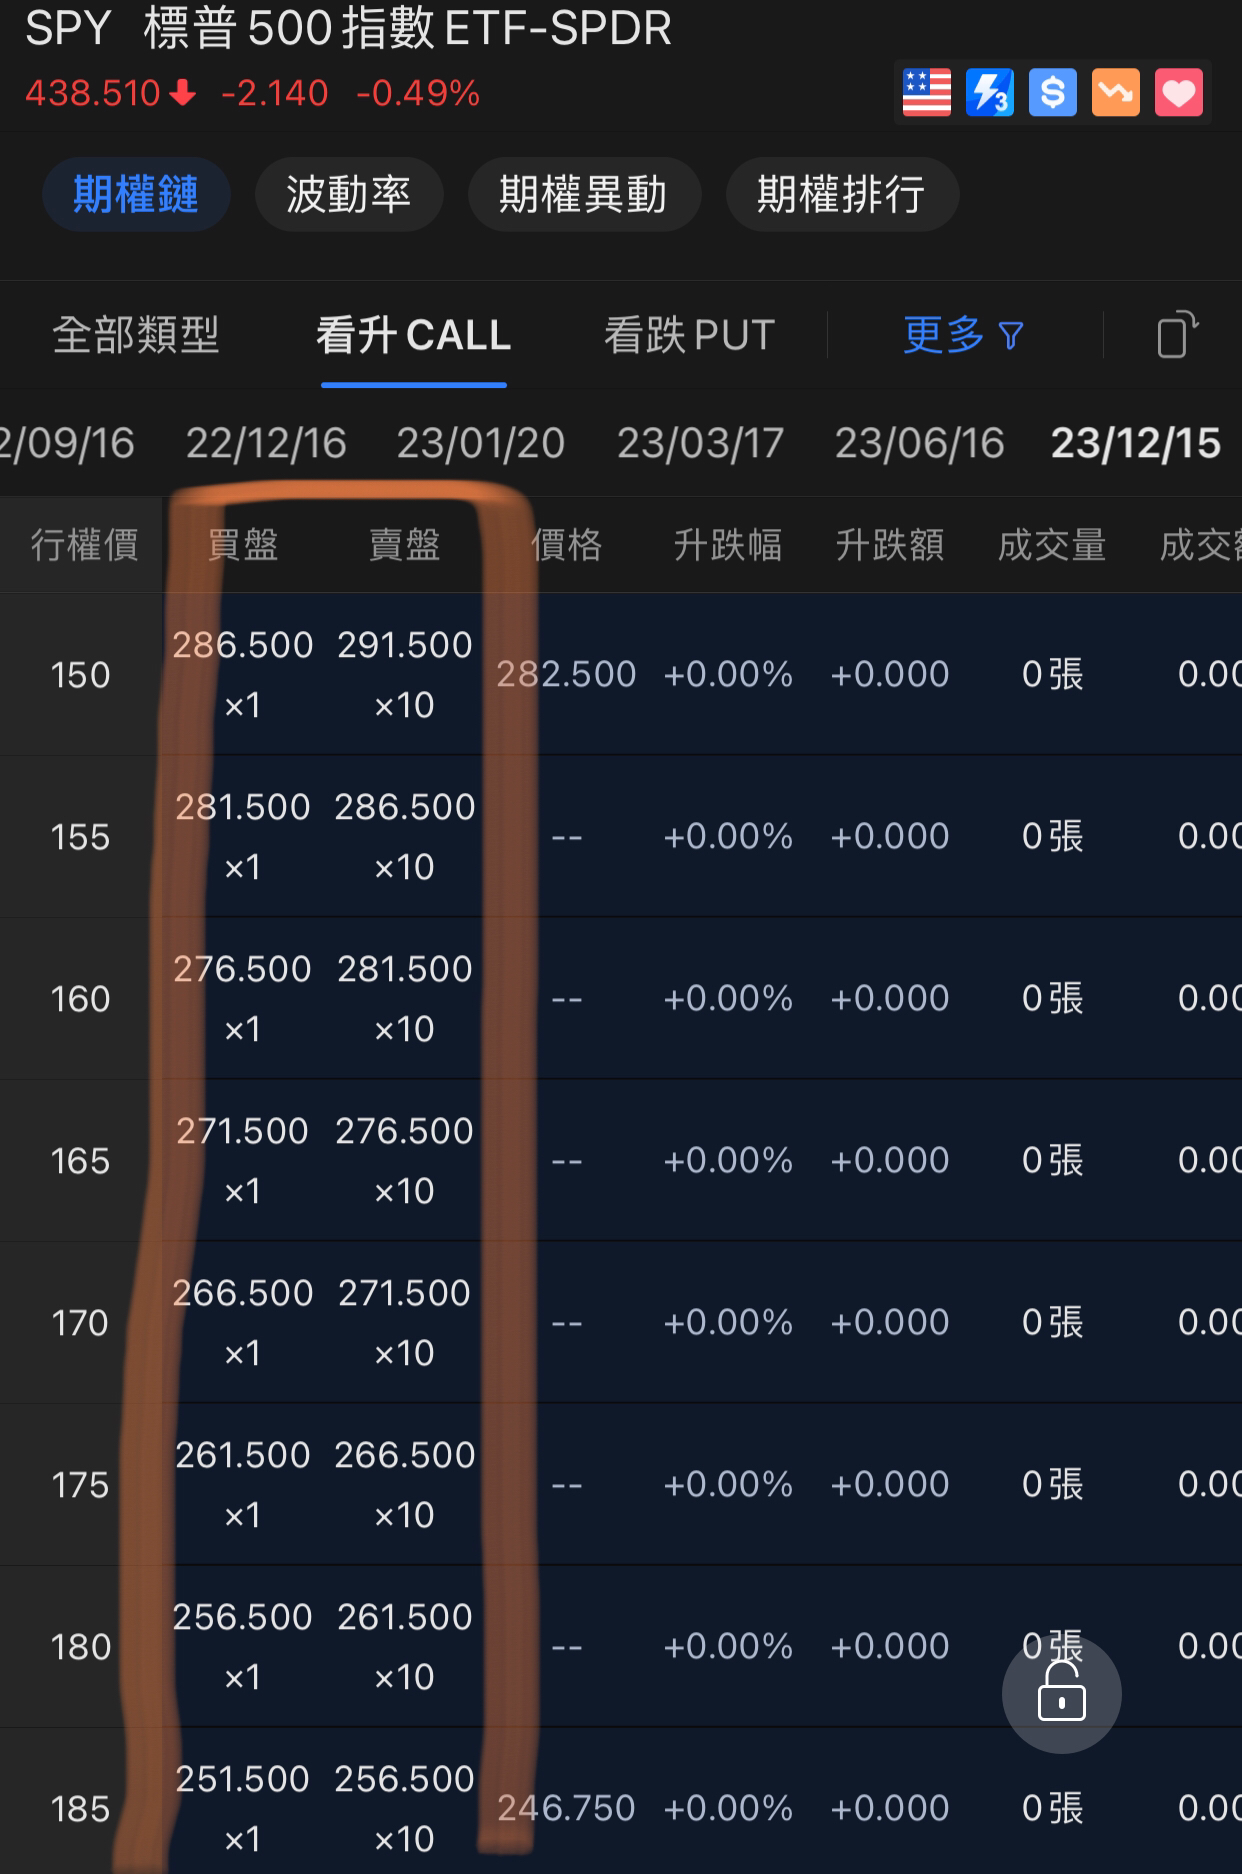Tap the dollar sign icon
Viewport: 1242px width, 1874px height.
1053,93
